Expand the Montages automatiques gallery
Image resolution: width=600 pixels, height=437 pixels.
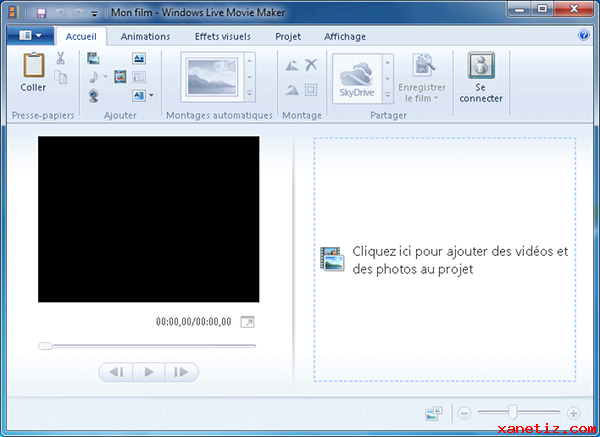coord(250,93)
